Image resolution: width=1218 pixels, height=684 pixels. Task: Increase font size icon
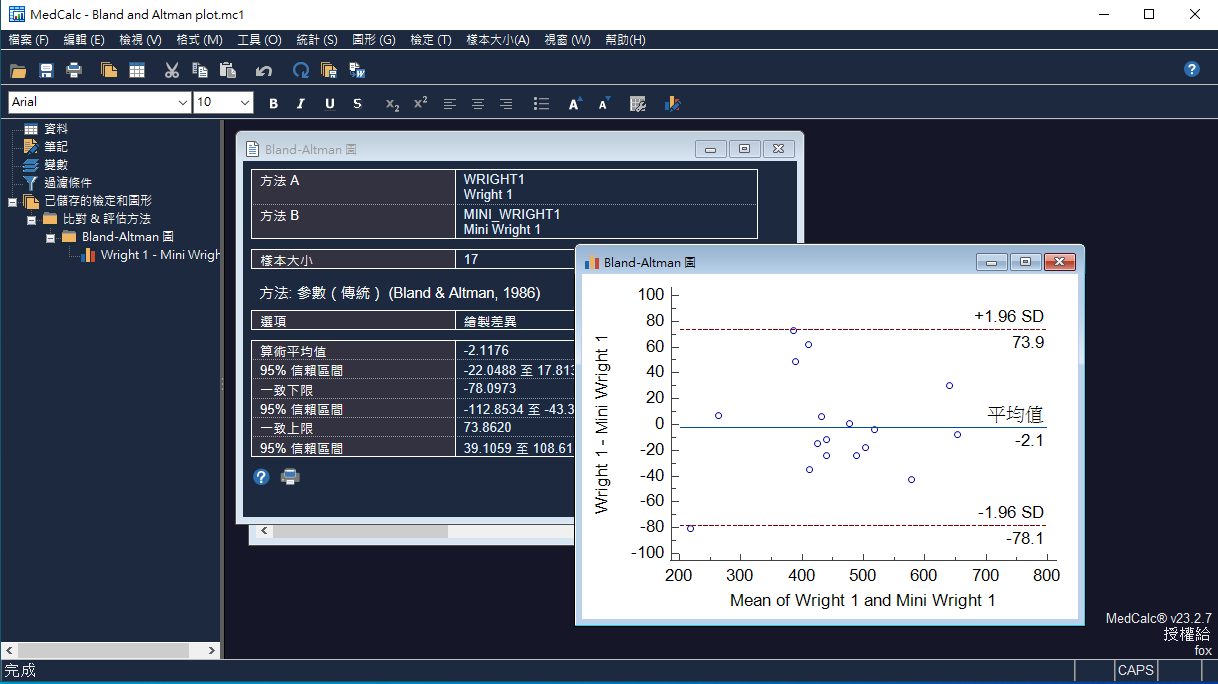(x=575, y=103)
